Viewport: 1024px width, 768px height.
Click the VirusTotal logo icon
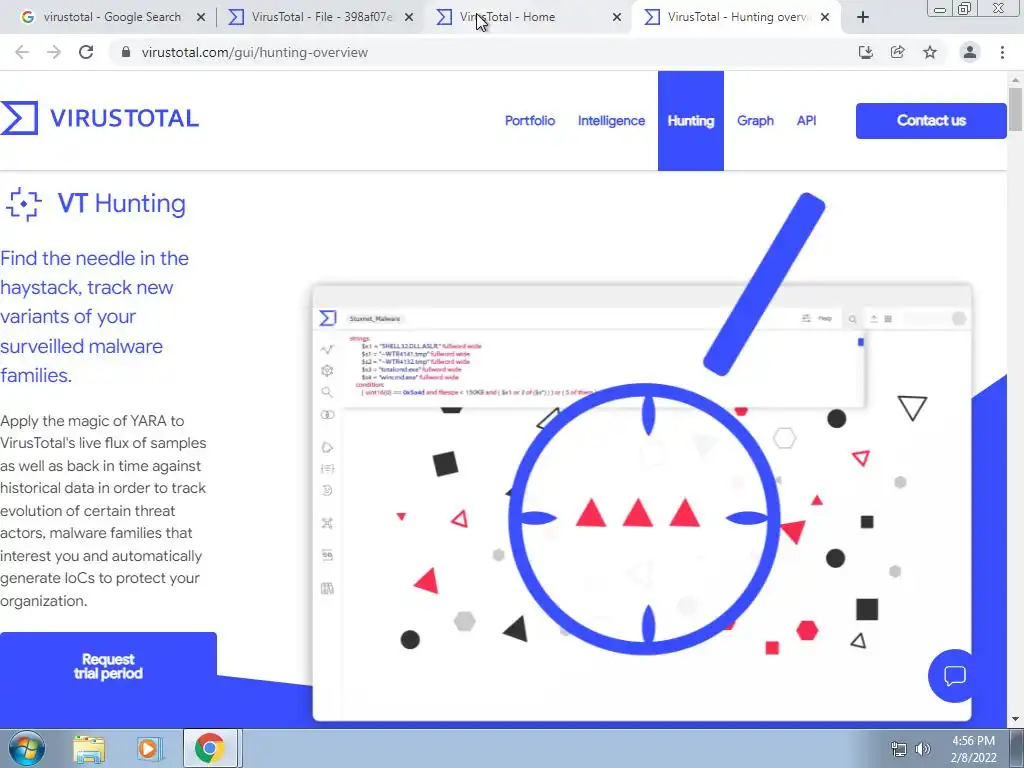(x=19, y=118)
